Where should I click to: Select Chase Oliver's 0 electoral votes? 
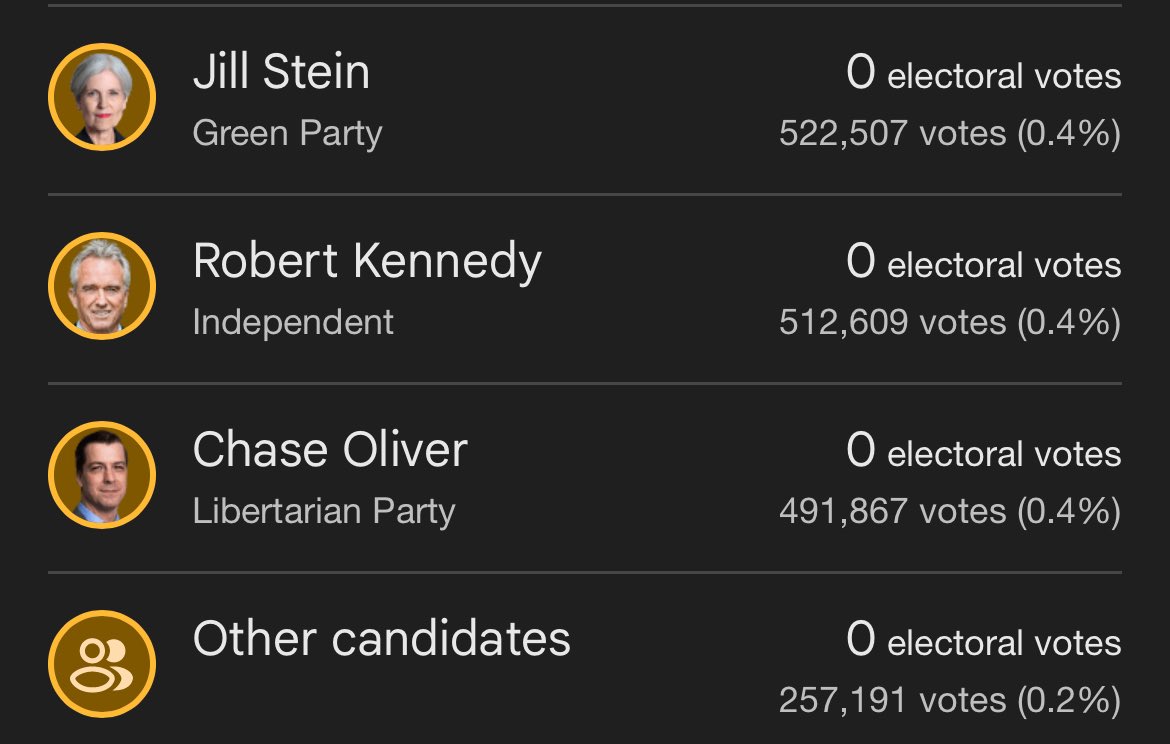tap(983, 451)
